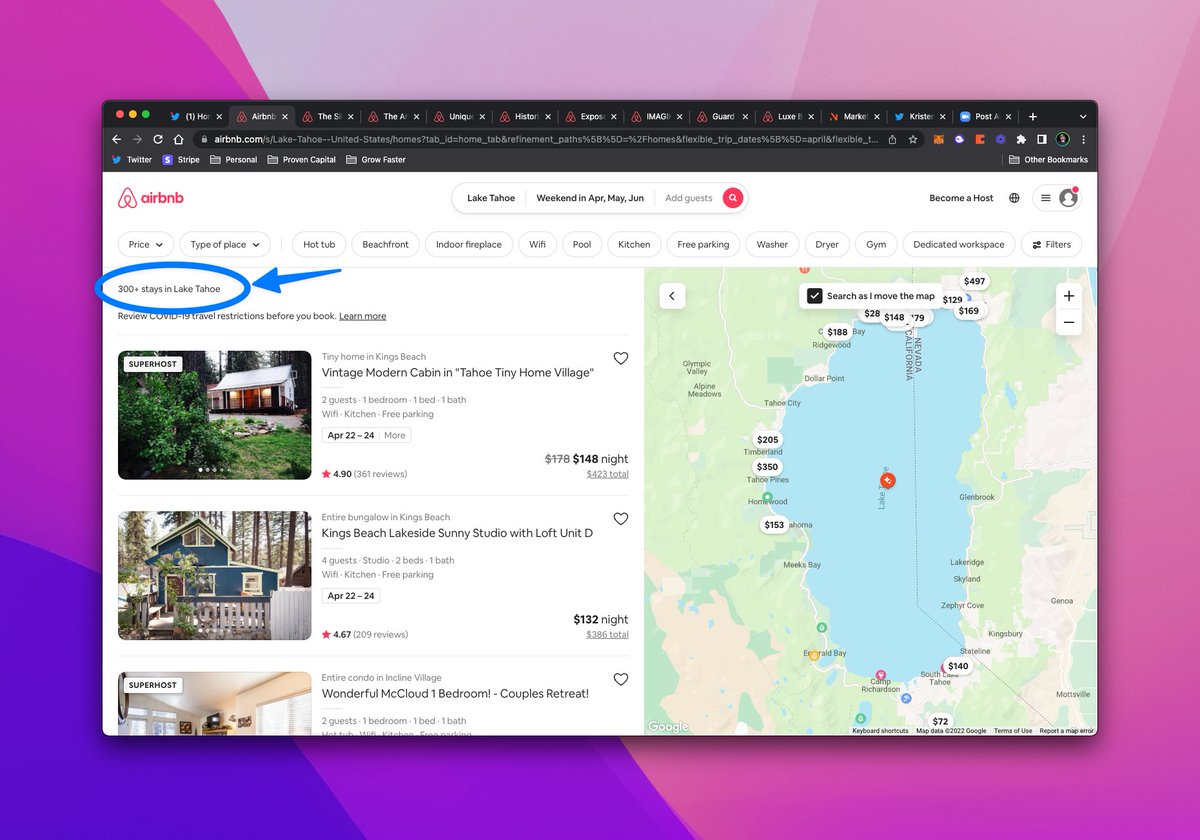
Task: Click the red search magnifier button
Action: point(733,198)
